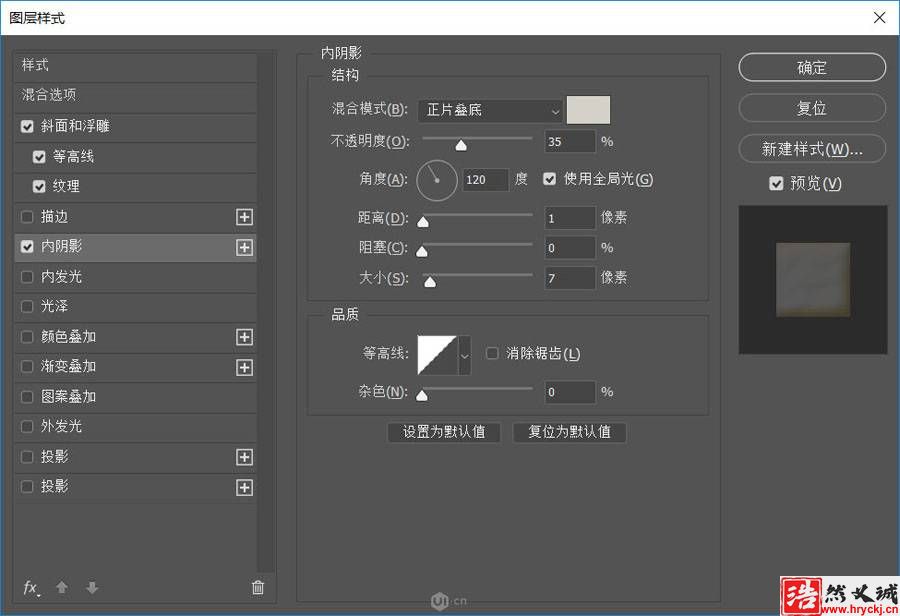Select the 内发光 row label
This screenshot has width=900, height=616.
point(61,277)
